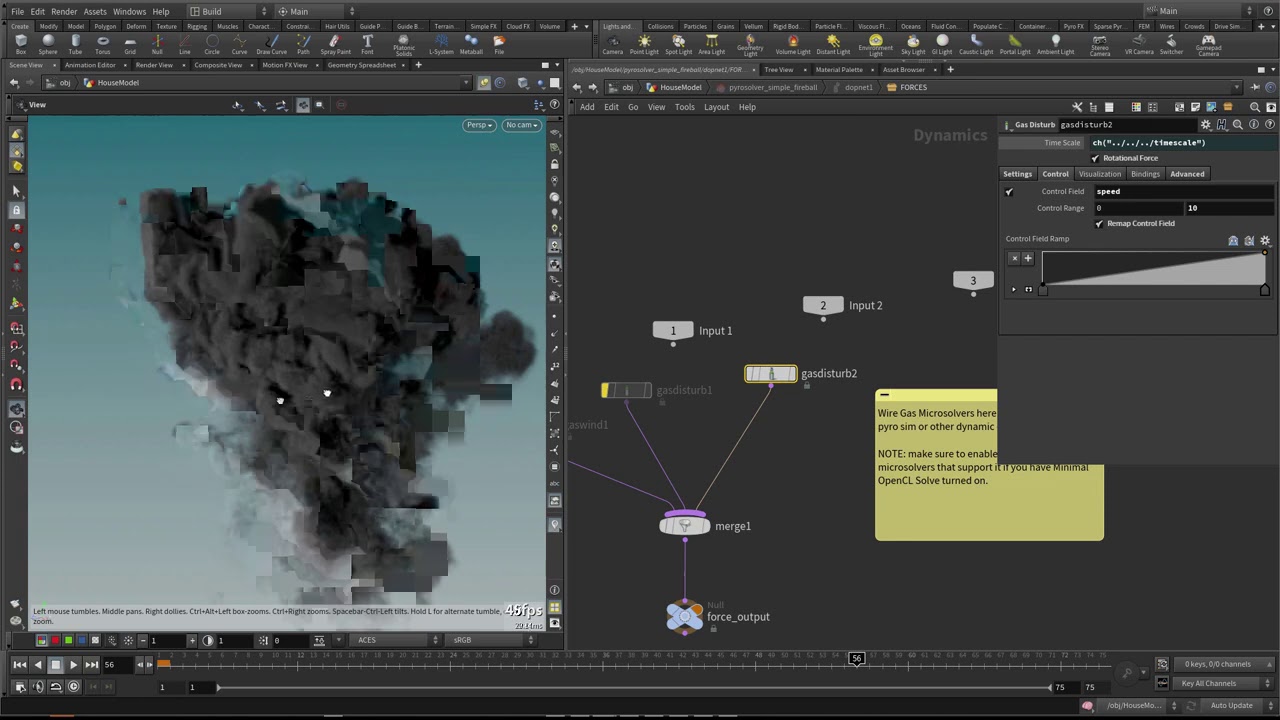
Task: Select the Torus shelf tool
Action: tap(103, 45)
